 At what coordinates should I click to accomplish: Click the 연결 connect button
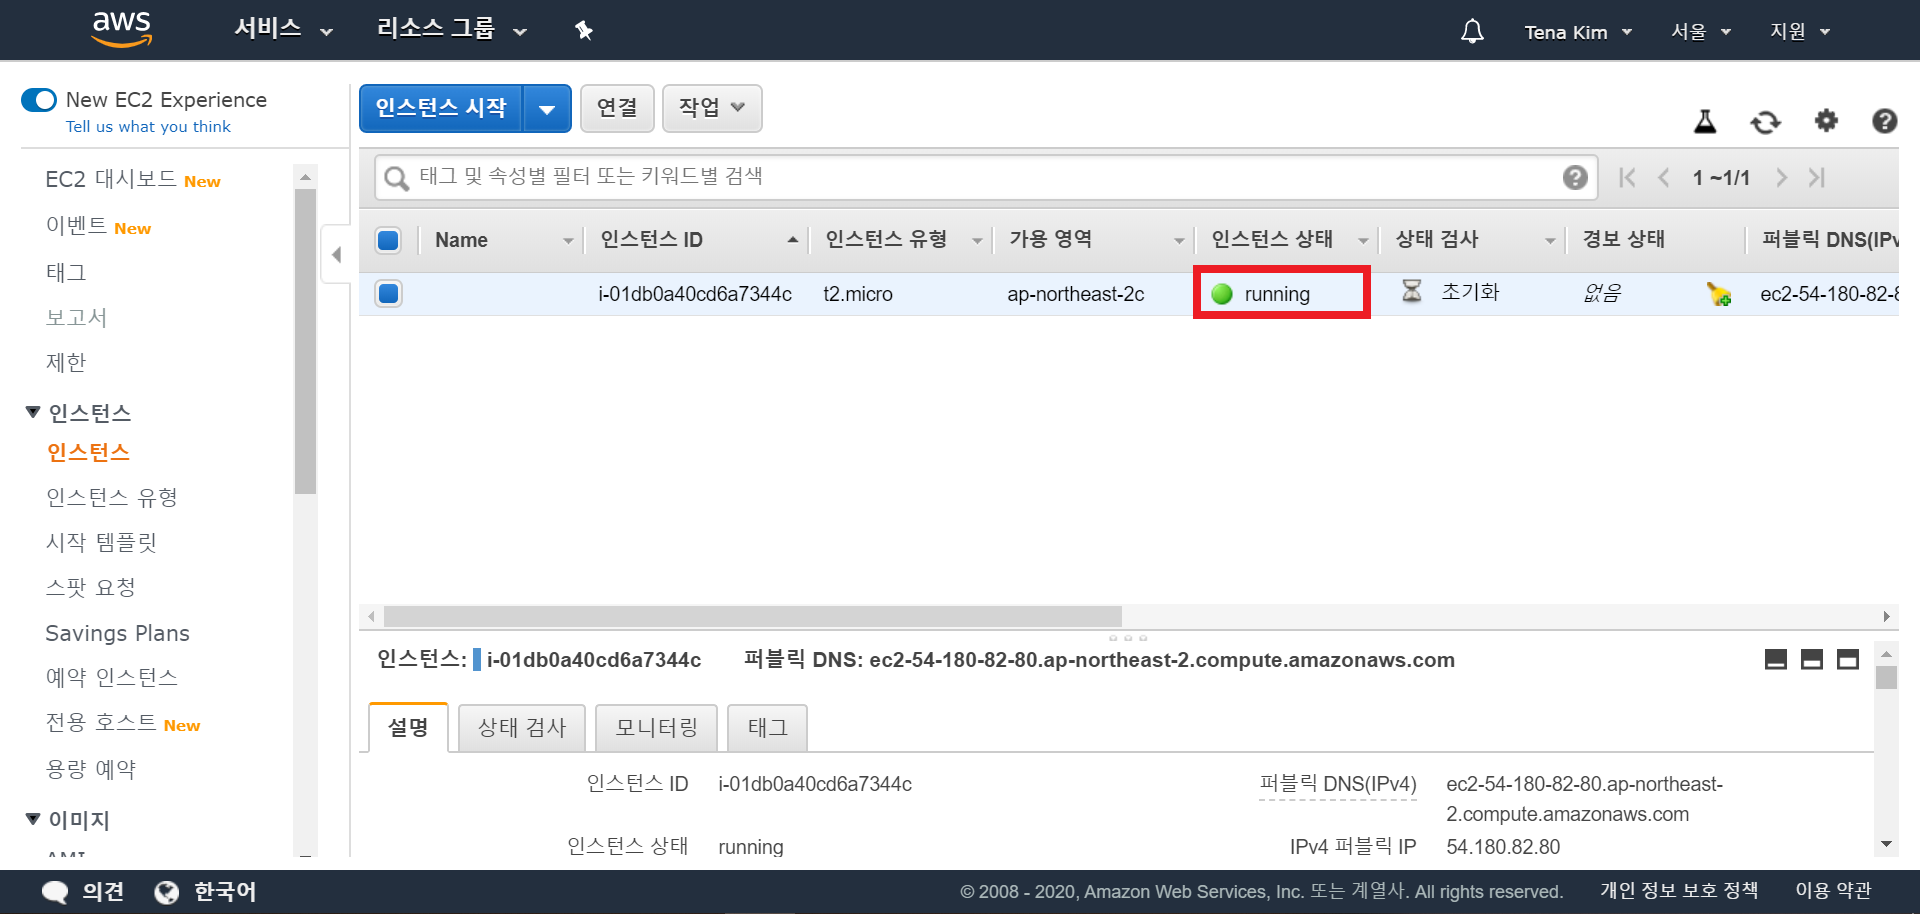coord(617,108)
